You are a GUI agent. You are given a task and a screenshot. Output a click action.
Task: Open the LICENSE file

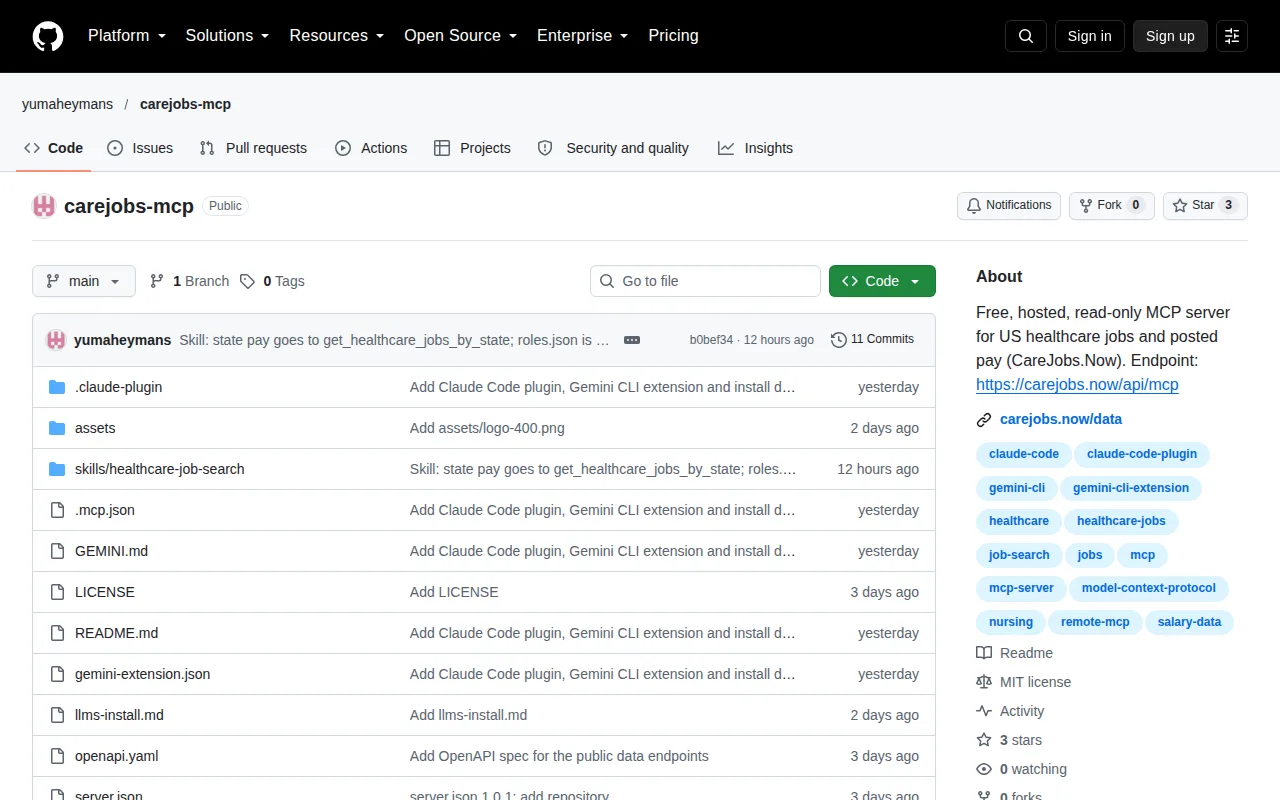tap(105, 592)
